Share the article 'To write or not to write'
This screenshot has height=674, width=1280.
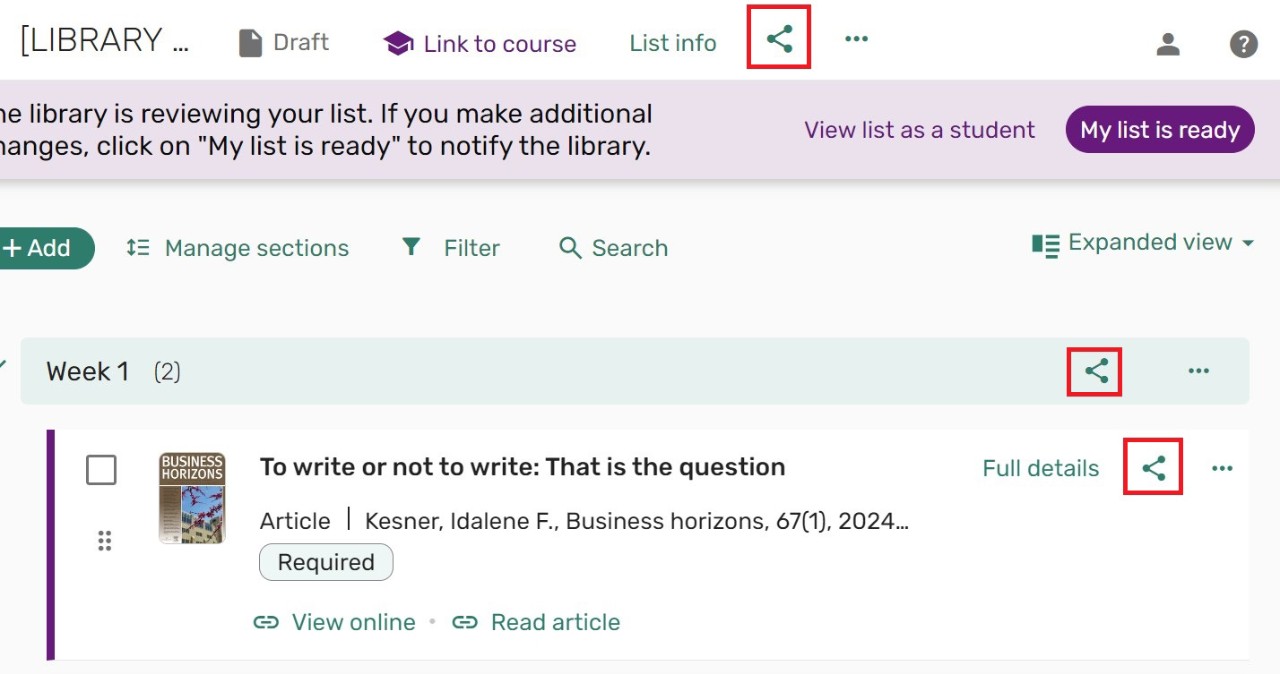pyautogui.click(x=1152, y=466)
